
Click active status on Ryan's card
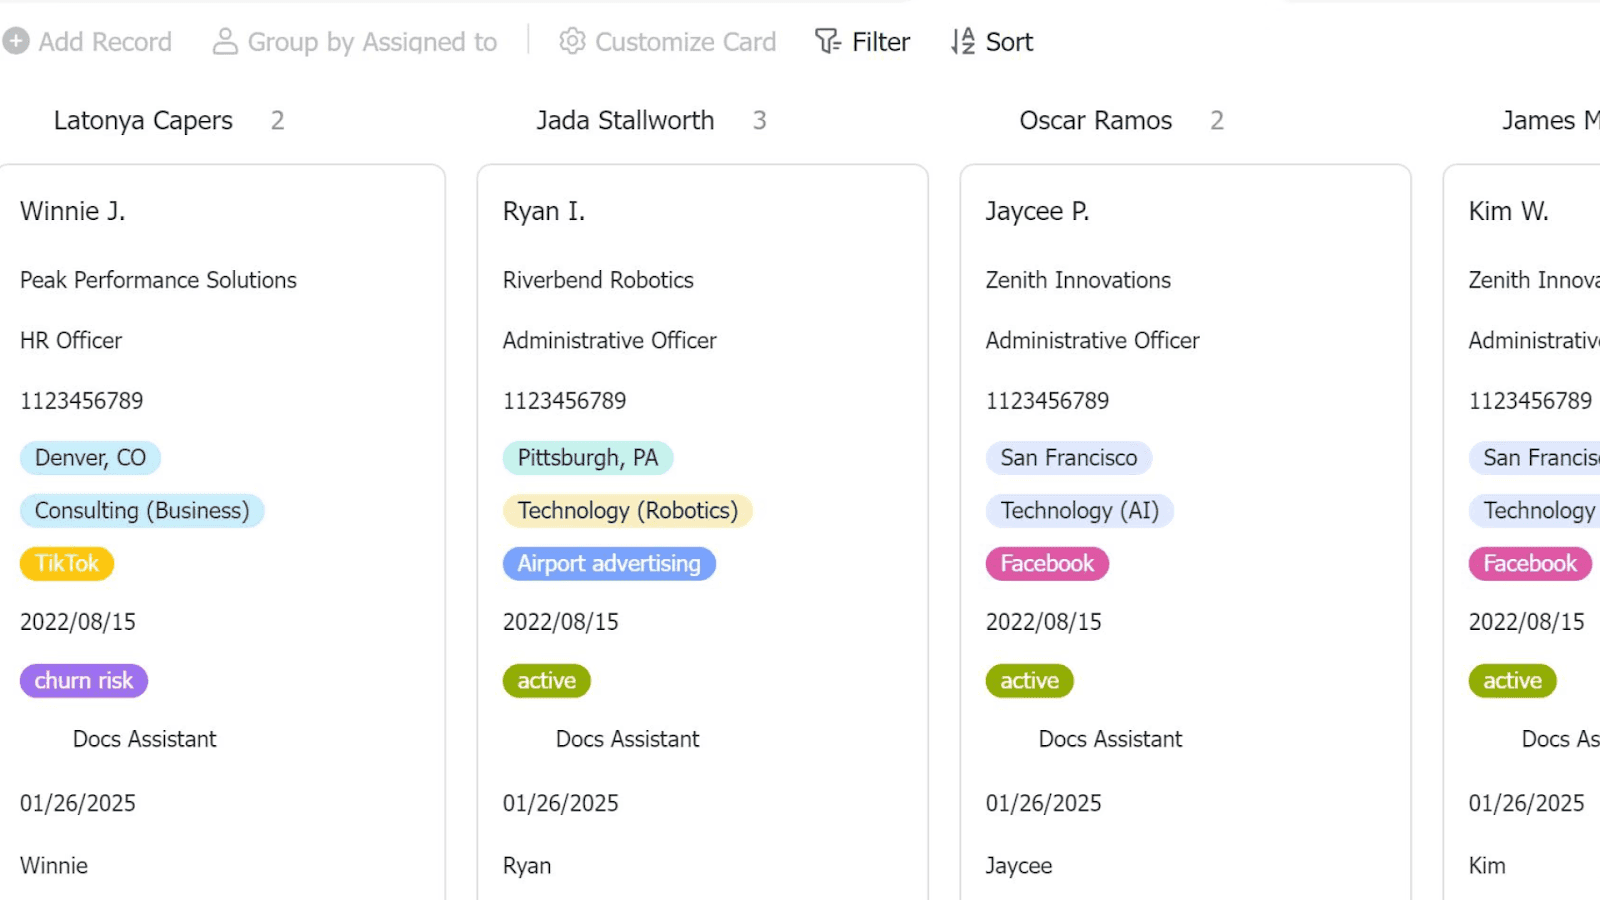pyautogui.click(x=547, y=681)
